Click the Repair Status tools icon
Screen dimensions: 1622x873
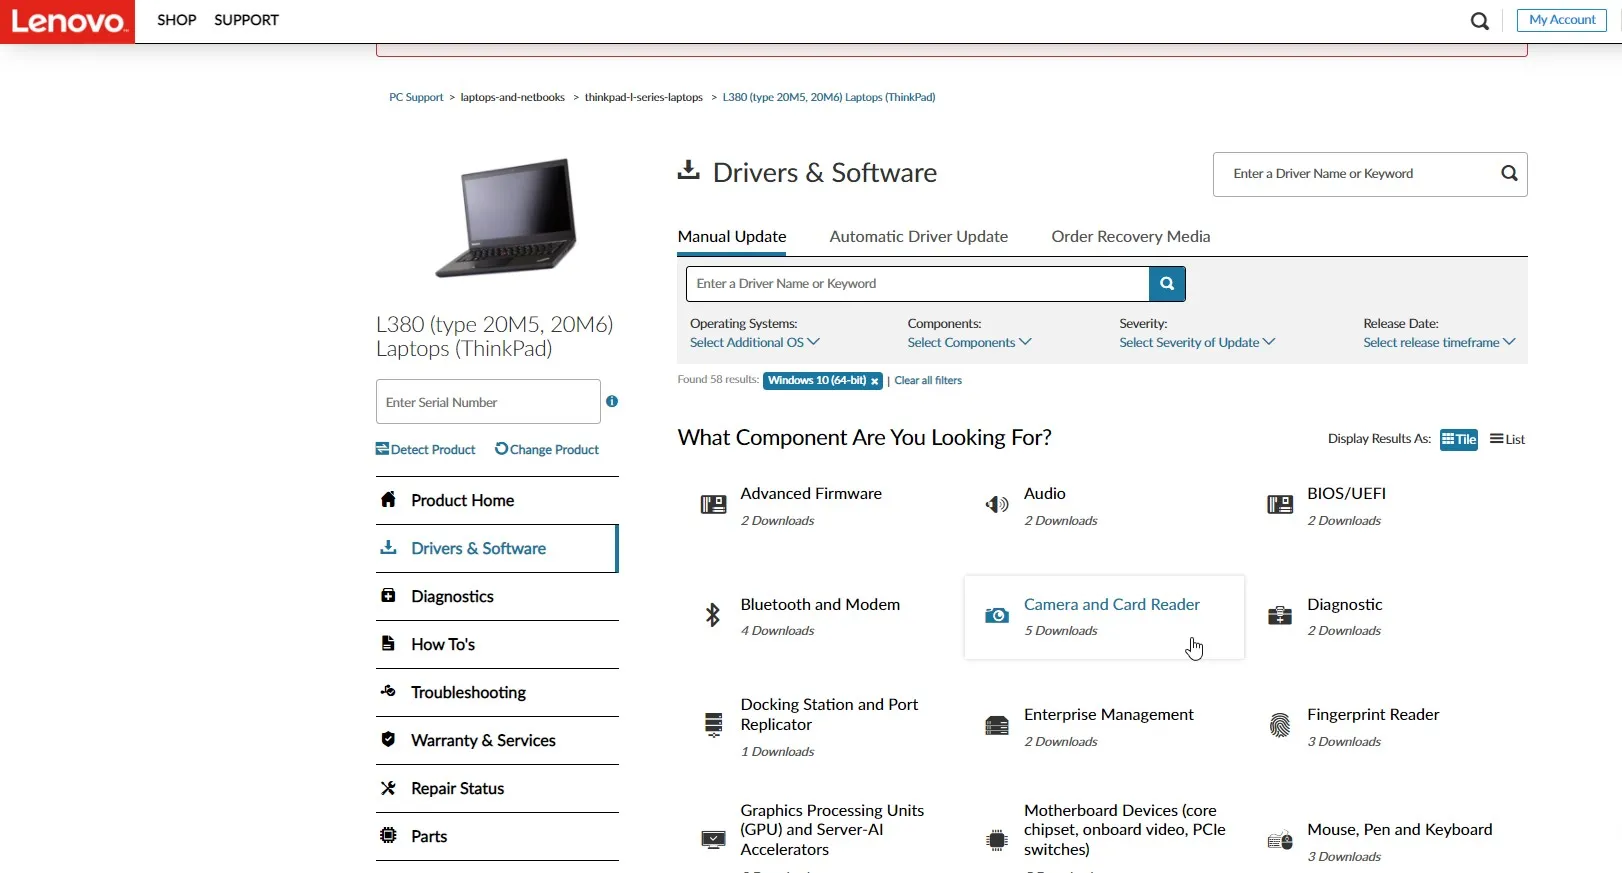[x=388, y=787]
